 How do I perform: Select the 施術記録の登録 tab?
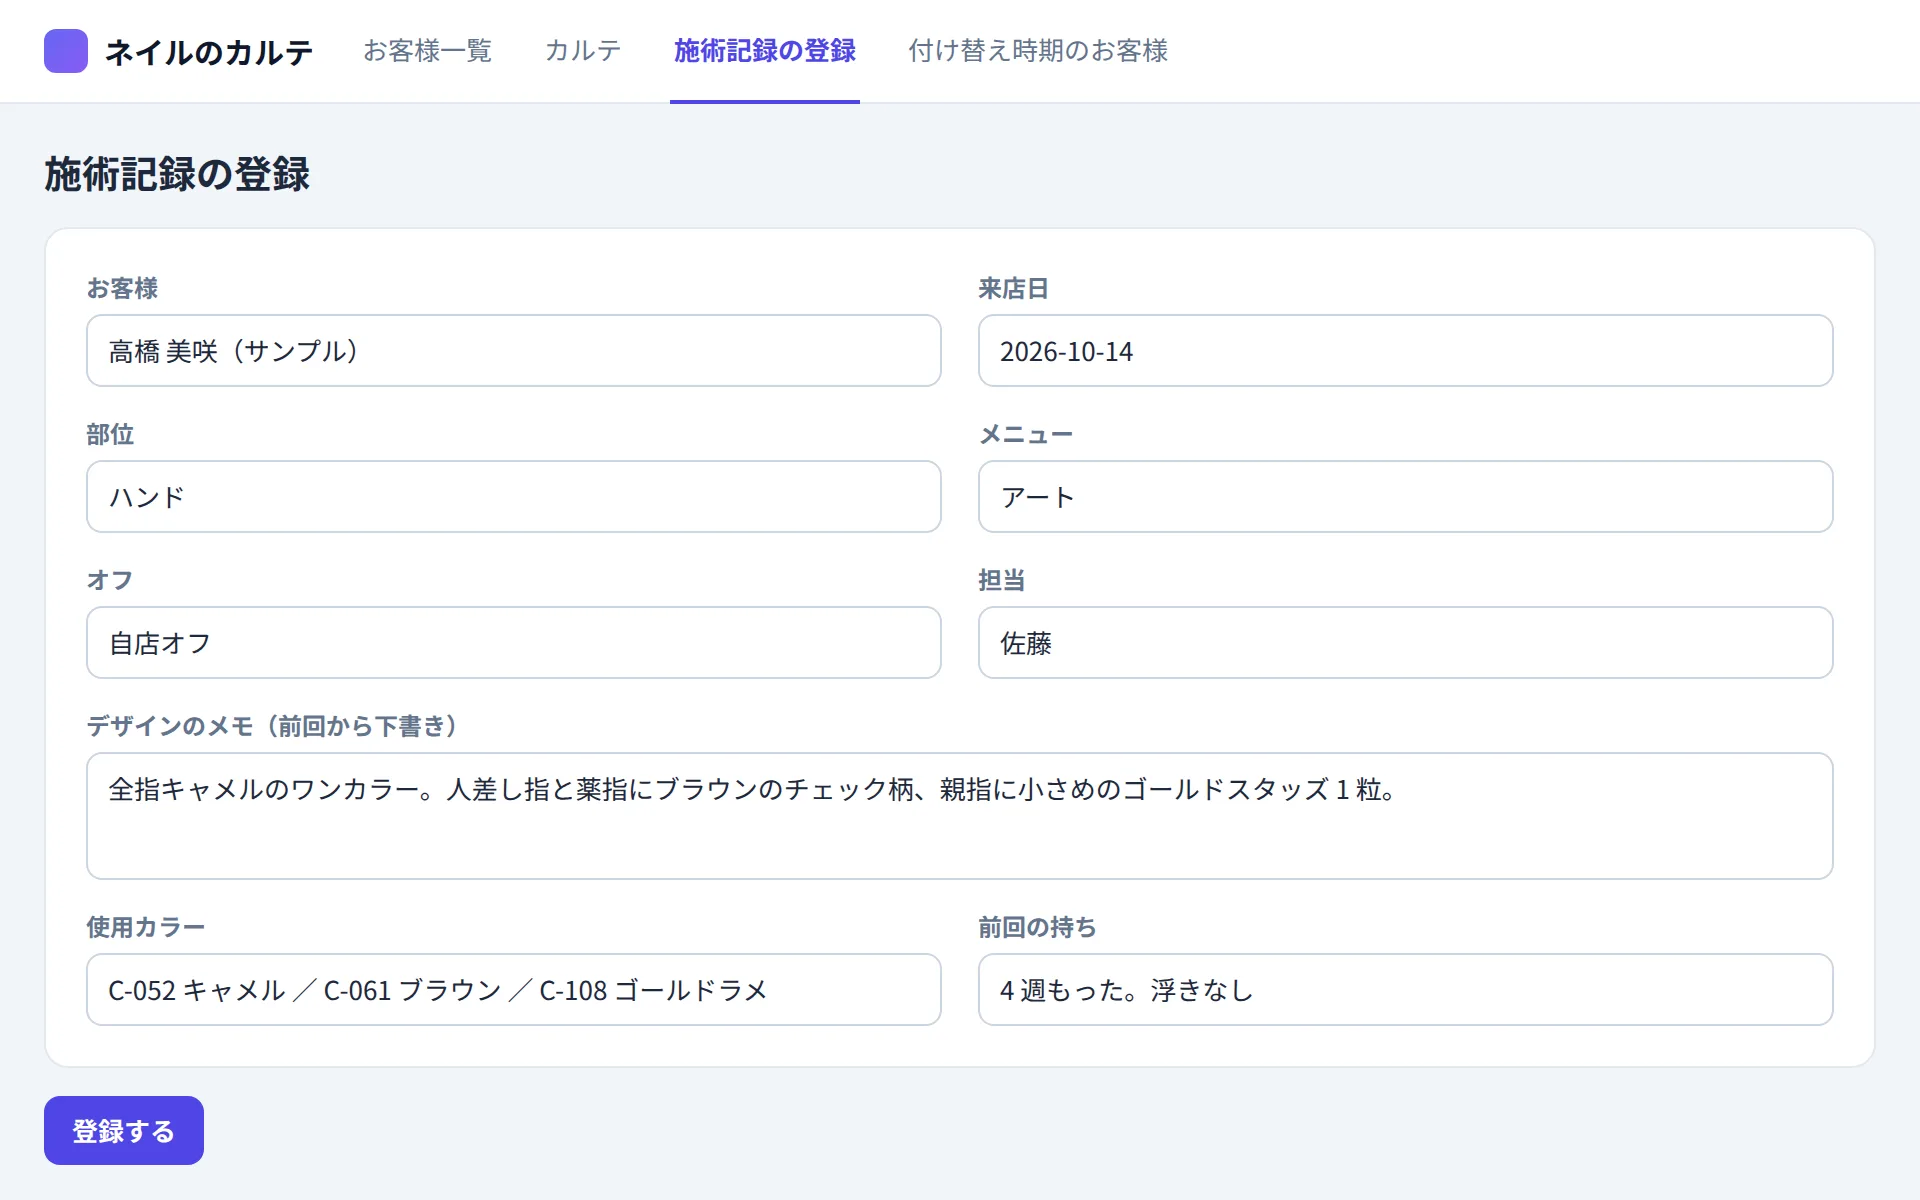click(765, 51)
